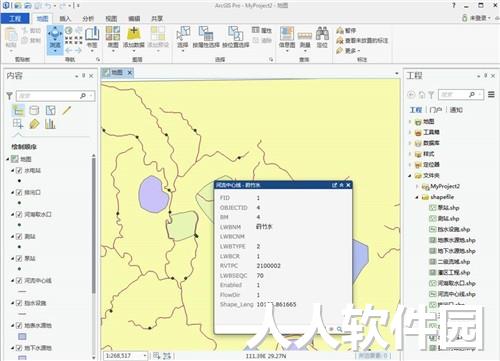
Task: Click the 地表水源地 blue symbol swatch
Action: (22, 336)
